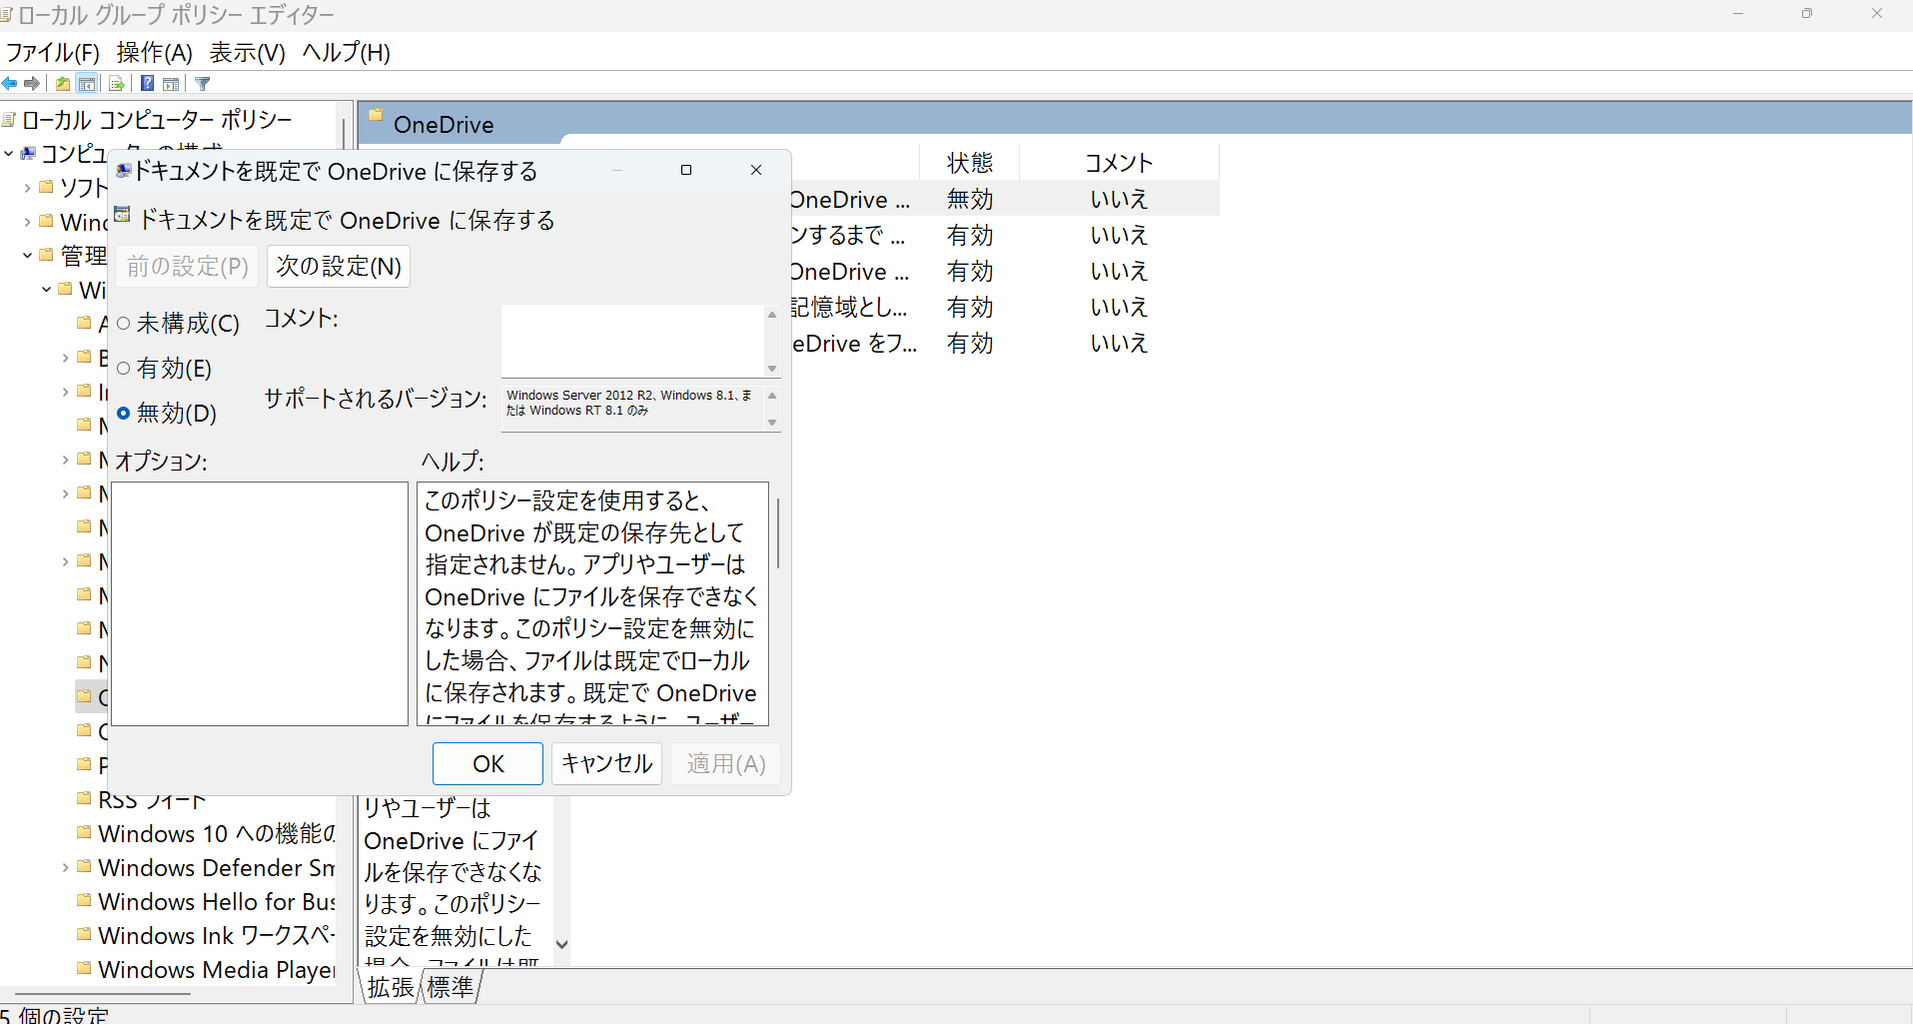Expand the Winc folder node under コンピューターの構成
Image resolution: width=1913 pixels, height=1024 pixels.
coord(27,222)
